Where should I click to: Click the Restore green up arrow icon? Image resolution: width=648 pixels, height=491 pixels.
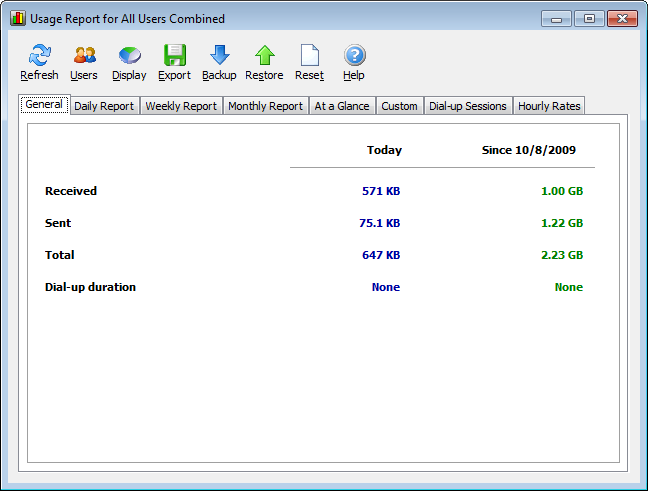(x=264, y=55)
